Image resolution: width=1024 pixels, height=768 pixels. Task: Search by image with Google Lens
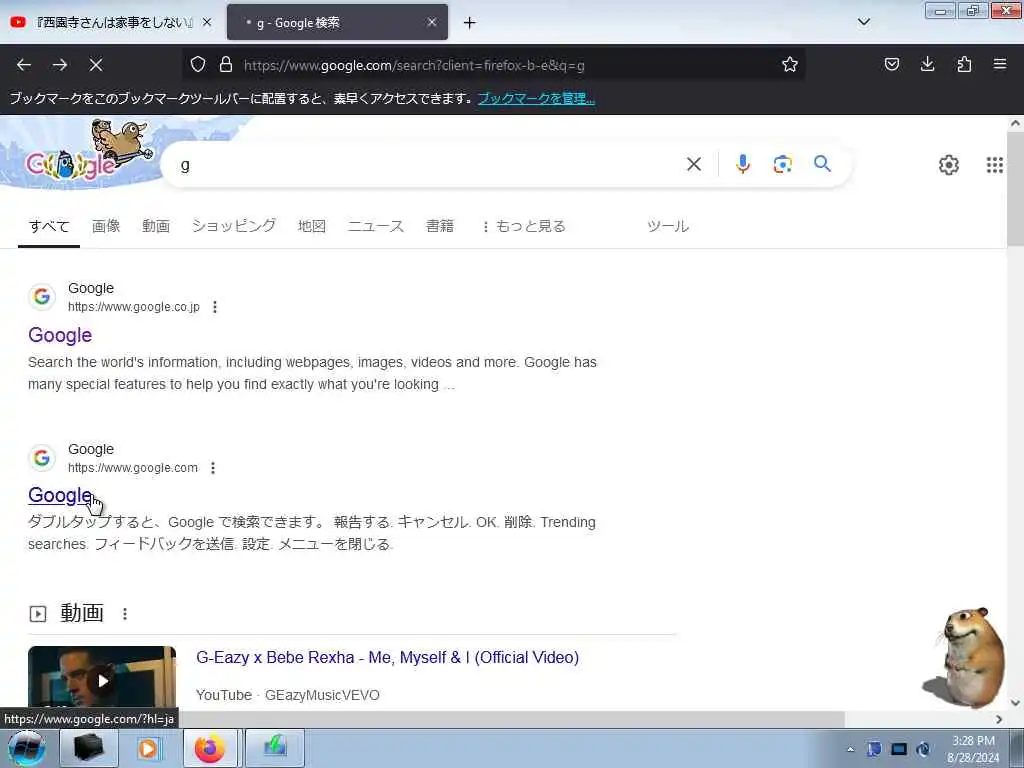[x=782, y=164]
